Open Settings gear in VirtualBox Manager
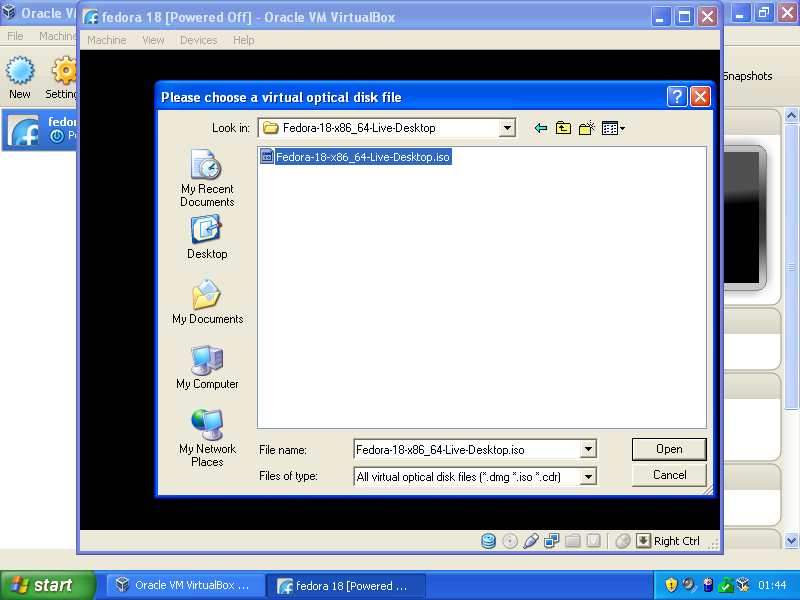Image resolution: width=800 pixels, height=600 pixels. [61, 77]
